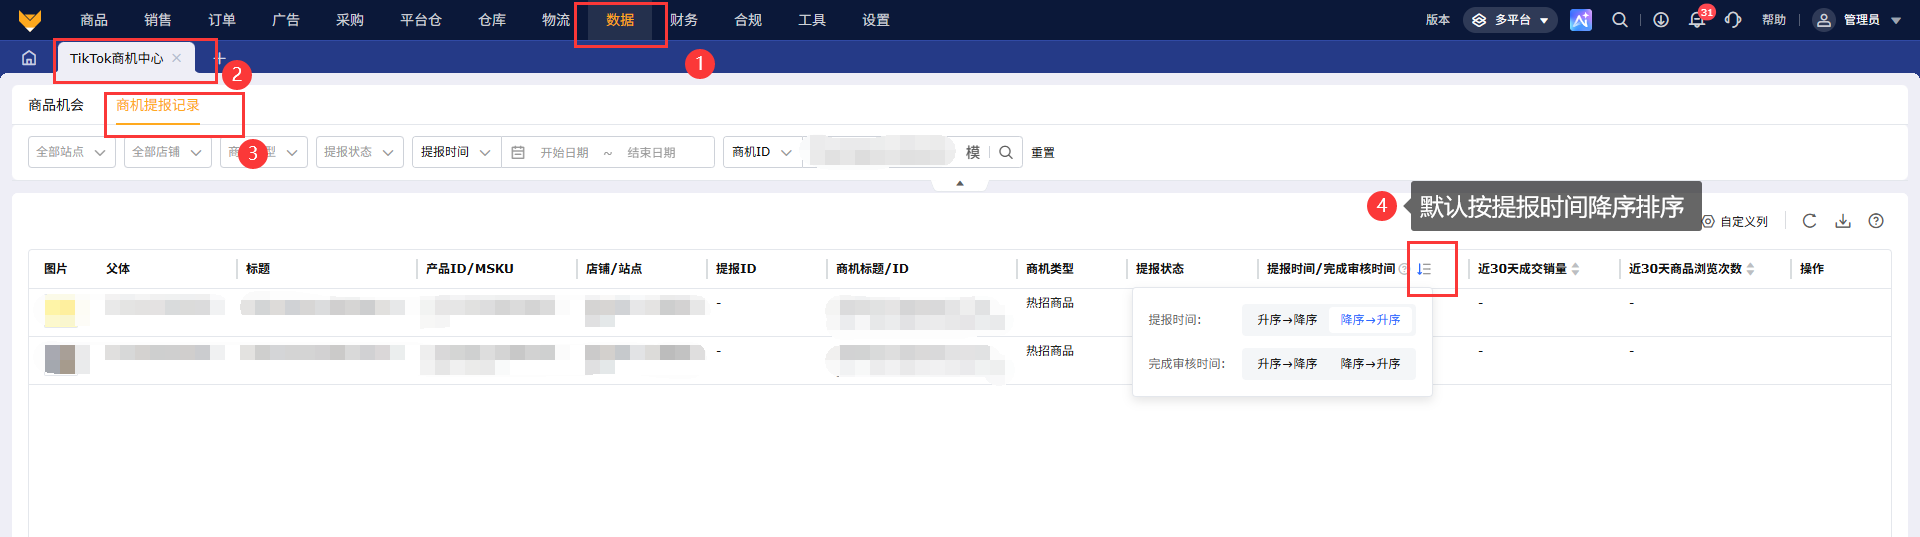Open the 全部站点 dropdown
Viewport: 1920px width, 537px height.
point(72,152)
